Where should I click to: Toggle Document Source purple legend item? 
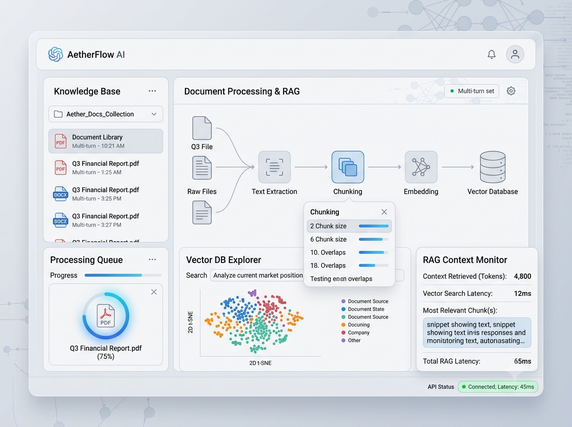click(x=364, y=301)
